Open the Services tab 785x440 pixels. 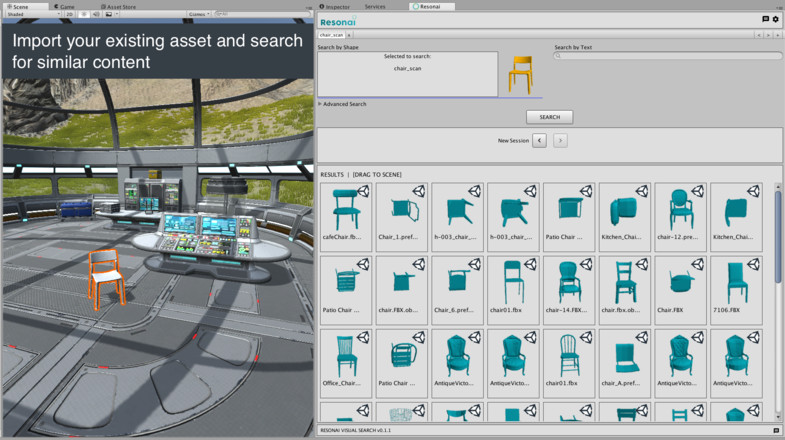tap(375, 7)
